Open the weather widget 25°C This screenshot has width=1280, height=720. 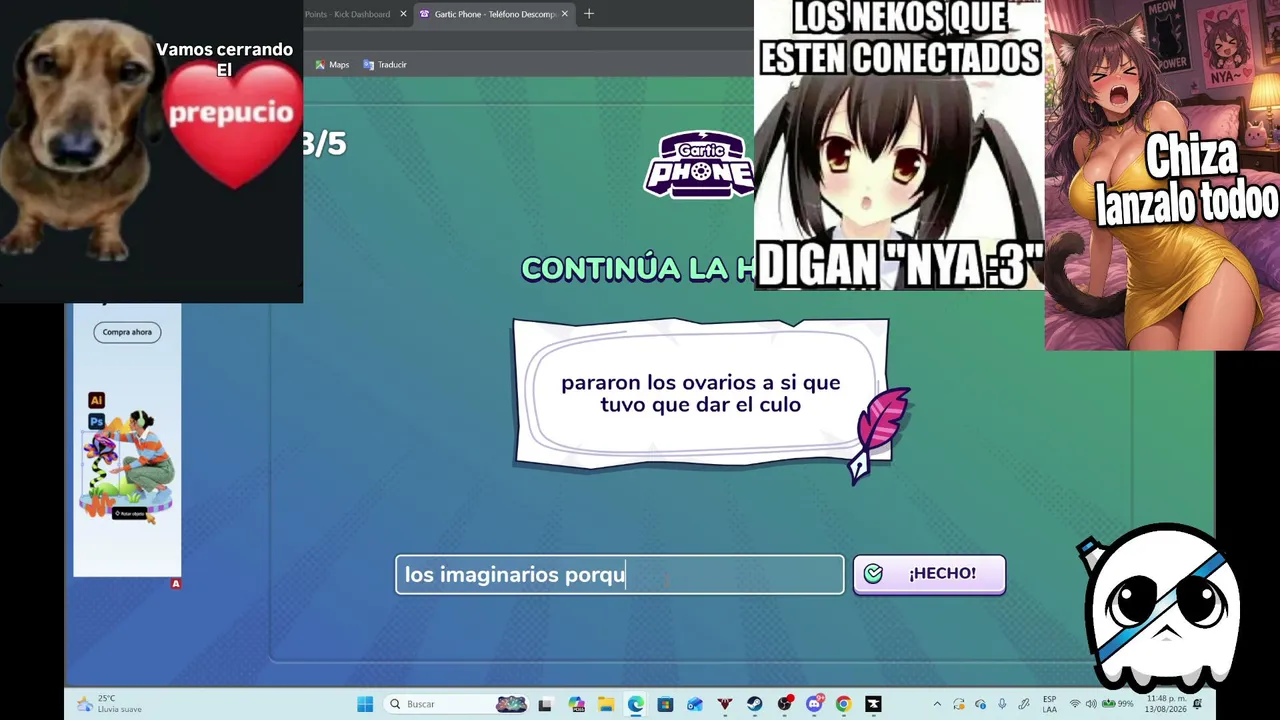tap(110, 704)
